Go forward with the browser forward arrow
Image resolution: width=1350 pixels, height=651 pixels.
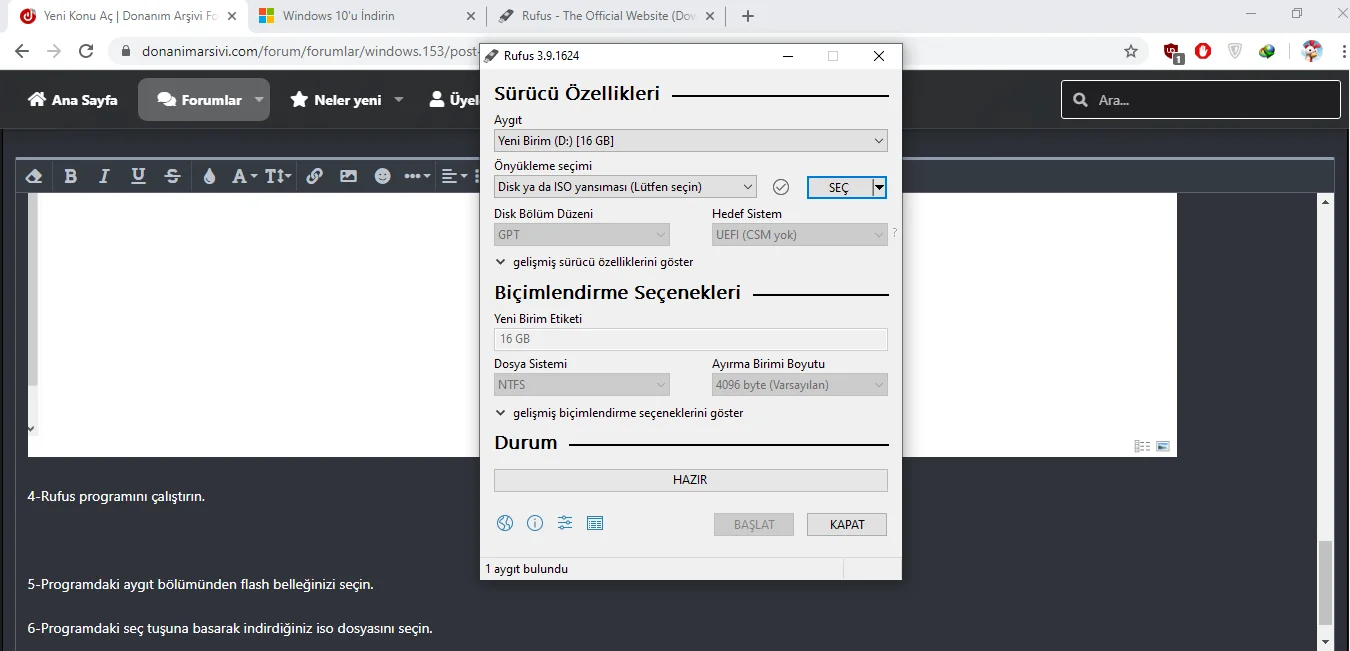[54, 51]
